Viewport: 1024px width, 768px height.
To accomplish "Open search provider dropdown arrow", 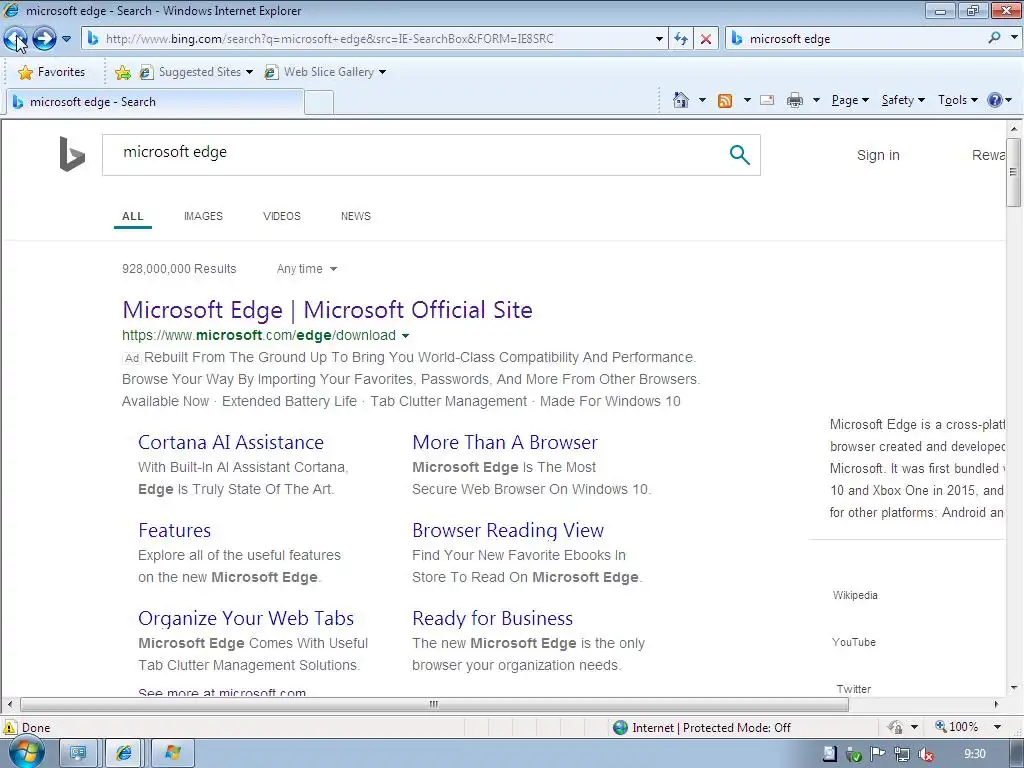I will coord(1014,38).
